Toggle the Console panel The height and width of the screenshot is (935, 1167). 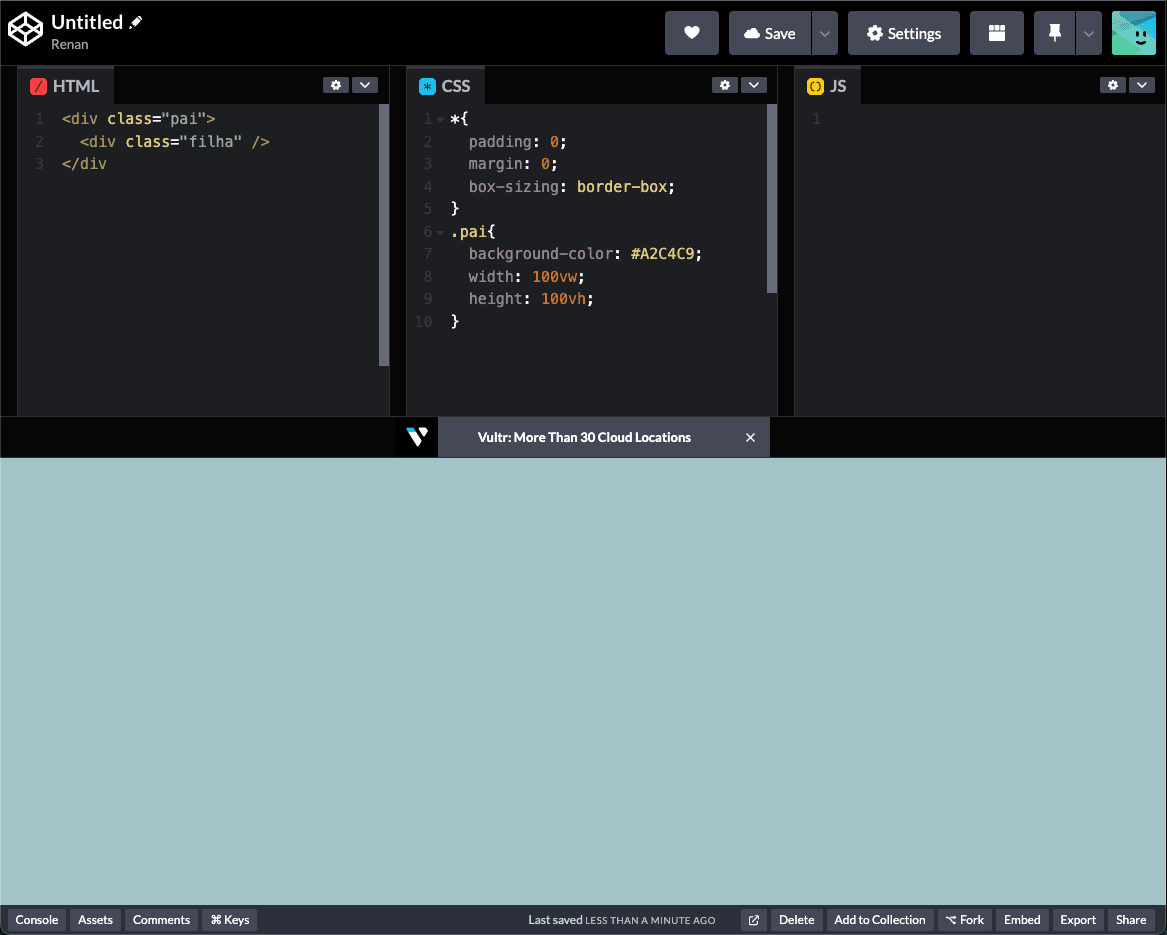(x=37, y=920)
